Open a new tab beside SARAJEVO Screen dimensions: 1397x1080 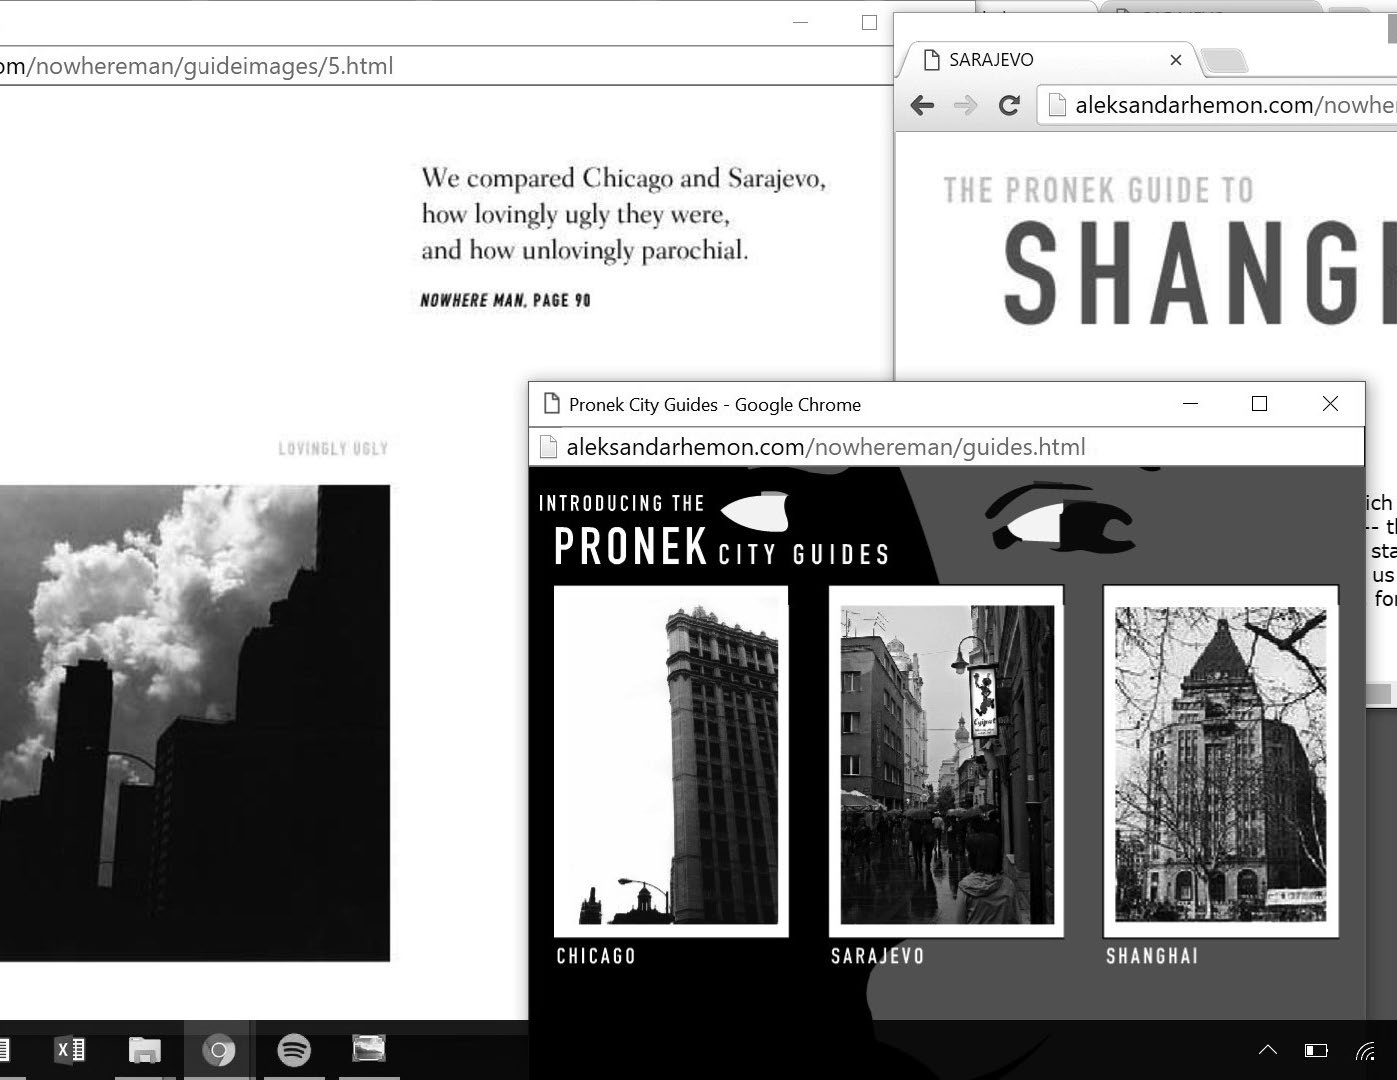click(x=1224, y=62)
